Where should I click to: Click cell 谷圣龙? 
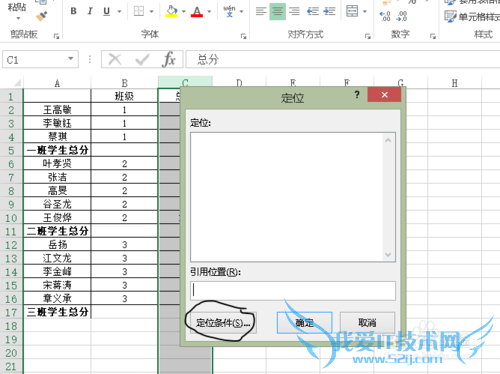57,204
